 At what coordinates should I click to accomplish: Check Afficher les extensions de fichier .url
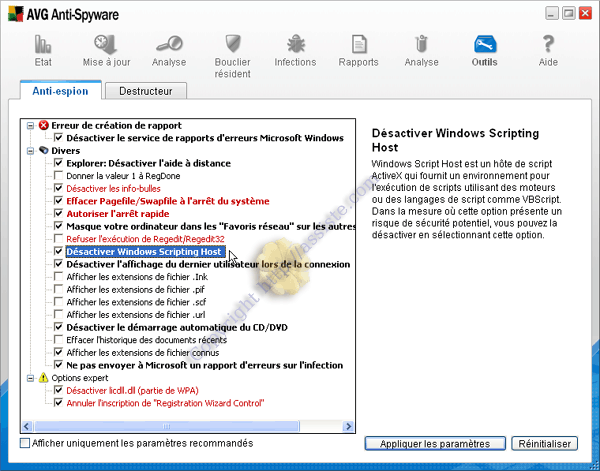tap(58, 315)
